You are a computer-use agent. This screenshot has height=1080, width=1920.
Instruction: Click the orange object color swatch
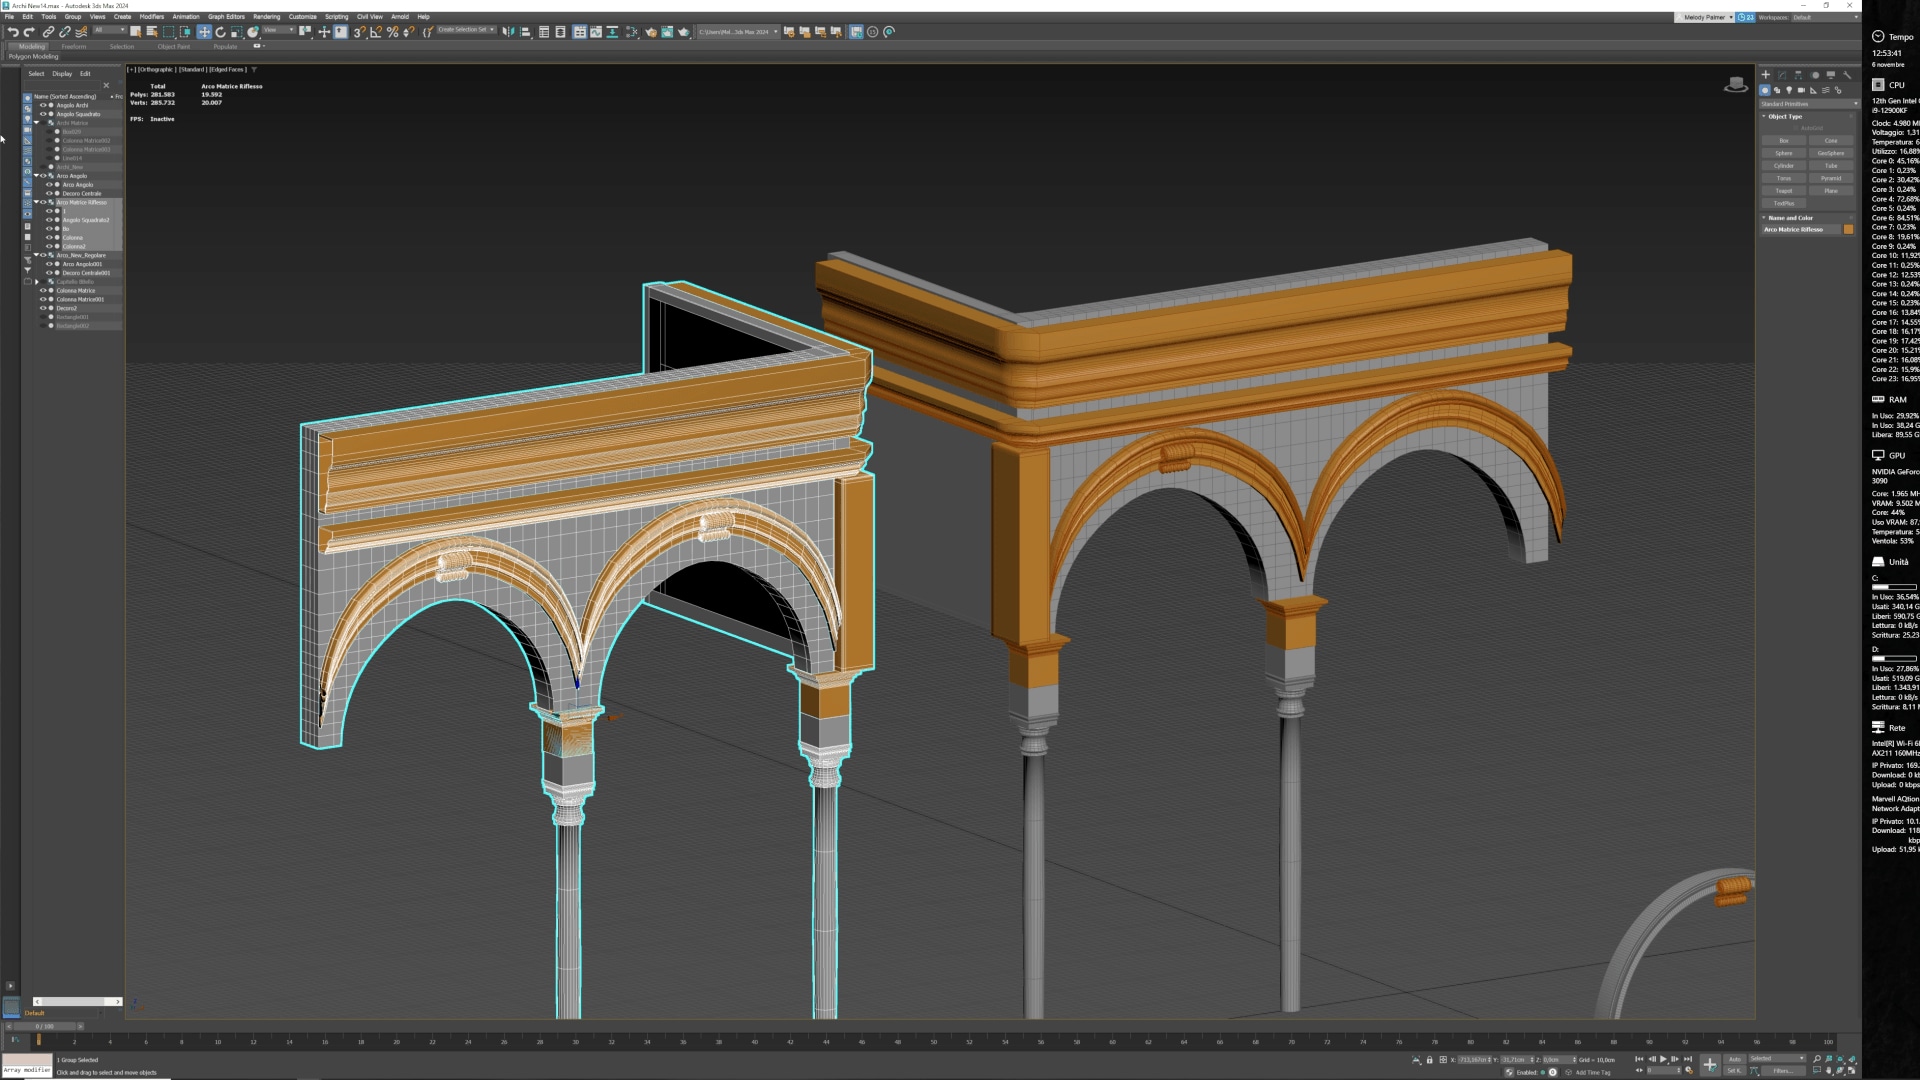point(1848,229)
